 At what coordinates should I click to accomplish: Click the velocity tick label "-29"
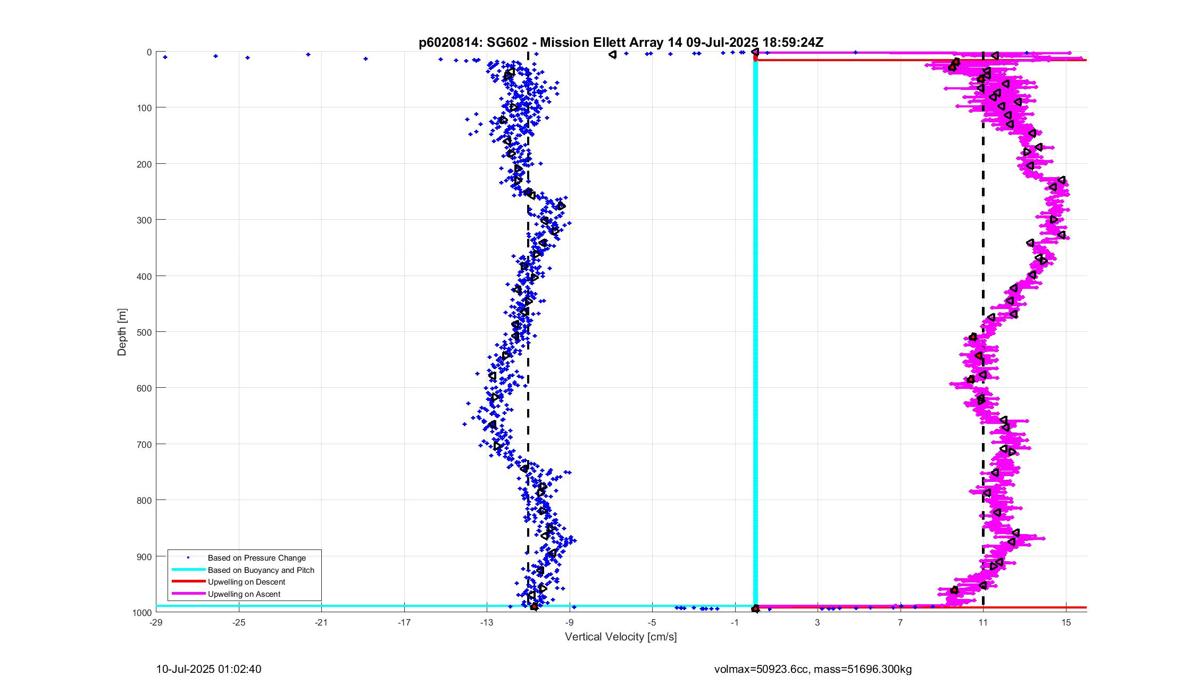pyautogui.click(x=156, y=622)
